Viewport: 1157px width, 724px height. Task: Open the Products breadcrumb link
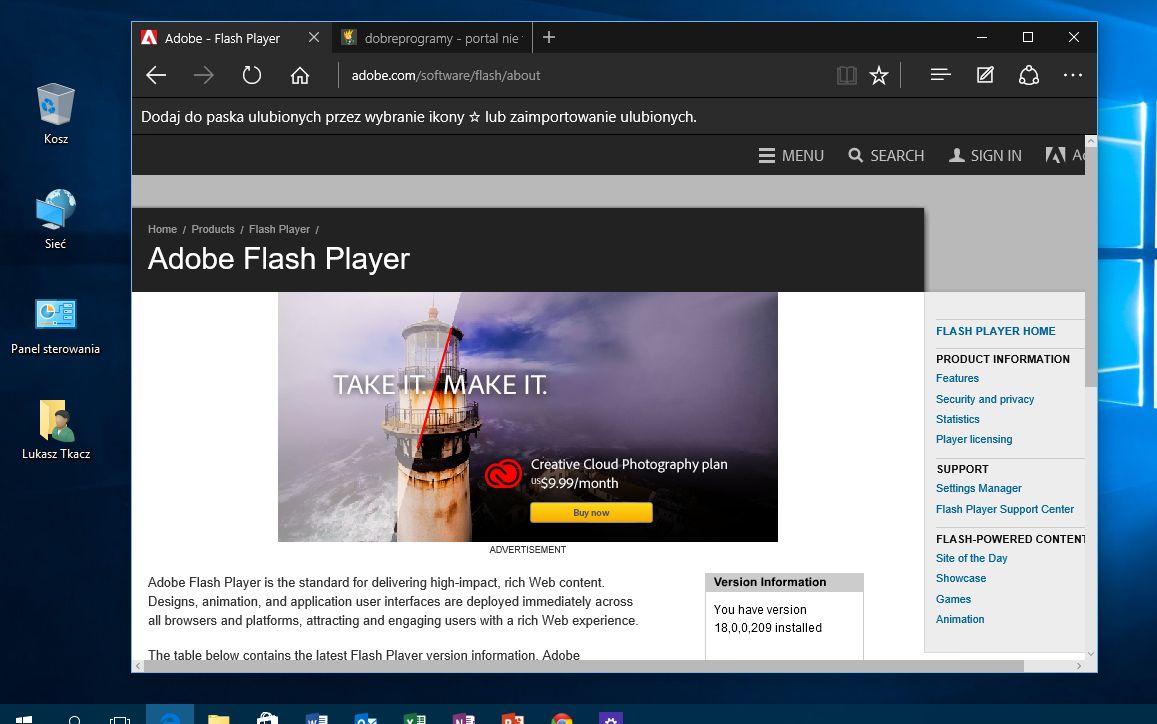click(213, 230)
